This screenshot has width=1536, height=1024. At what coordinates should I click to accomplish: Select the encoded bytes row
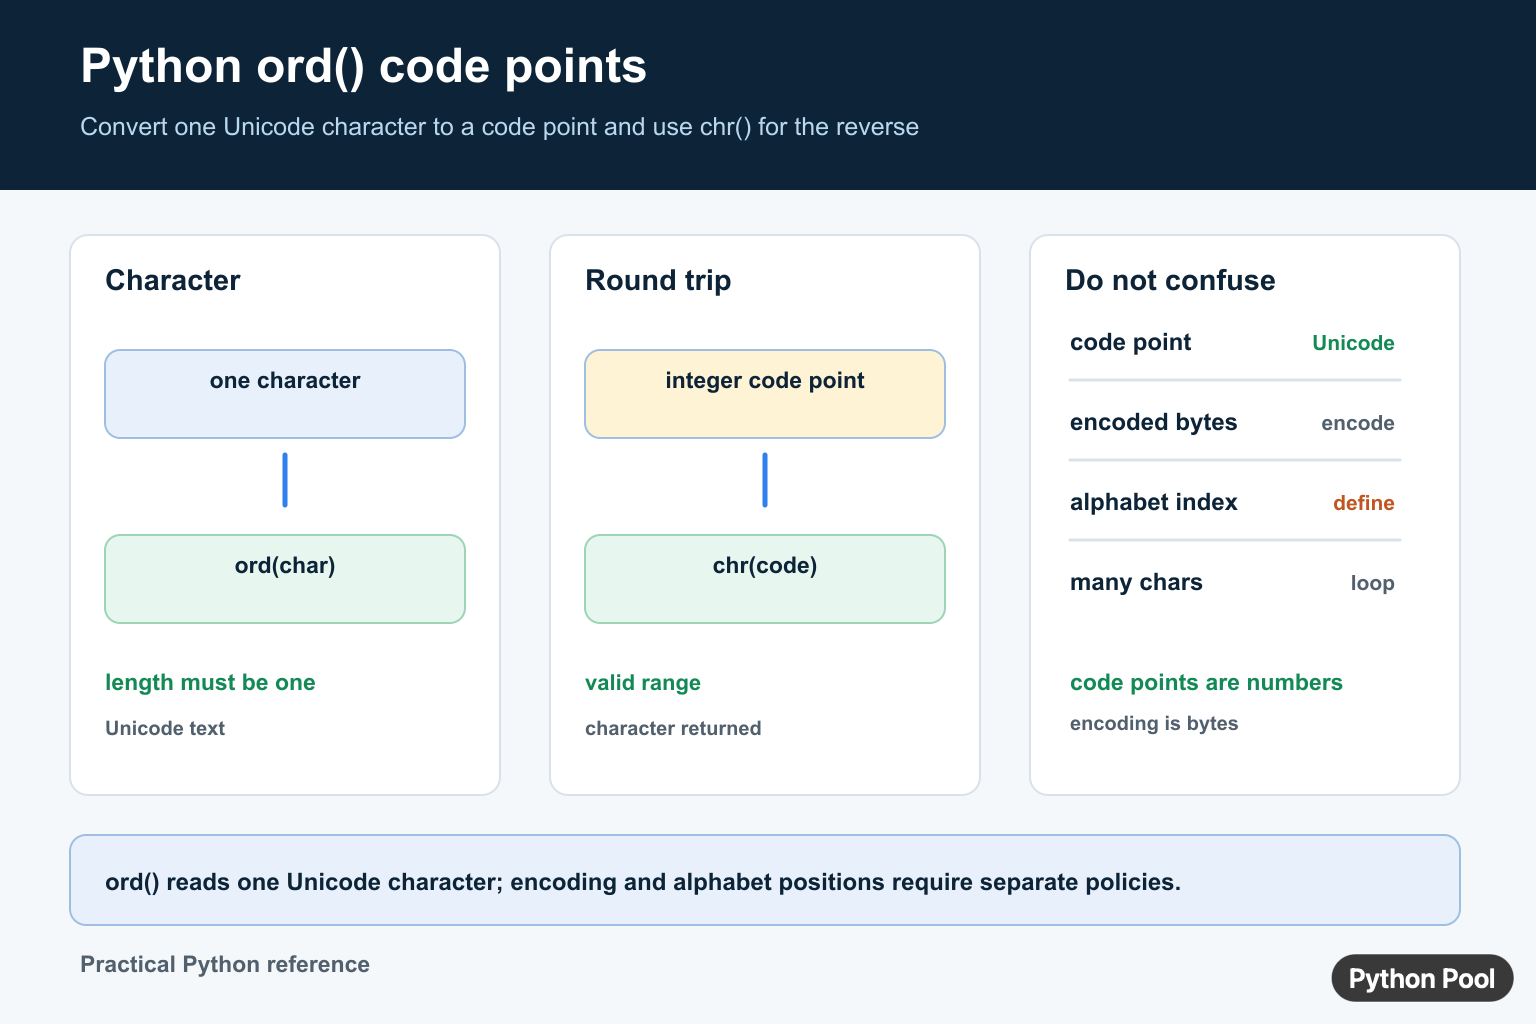coord(1234,423)
